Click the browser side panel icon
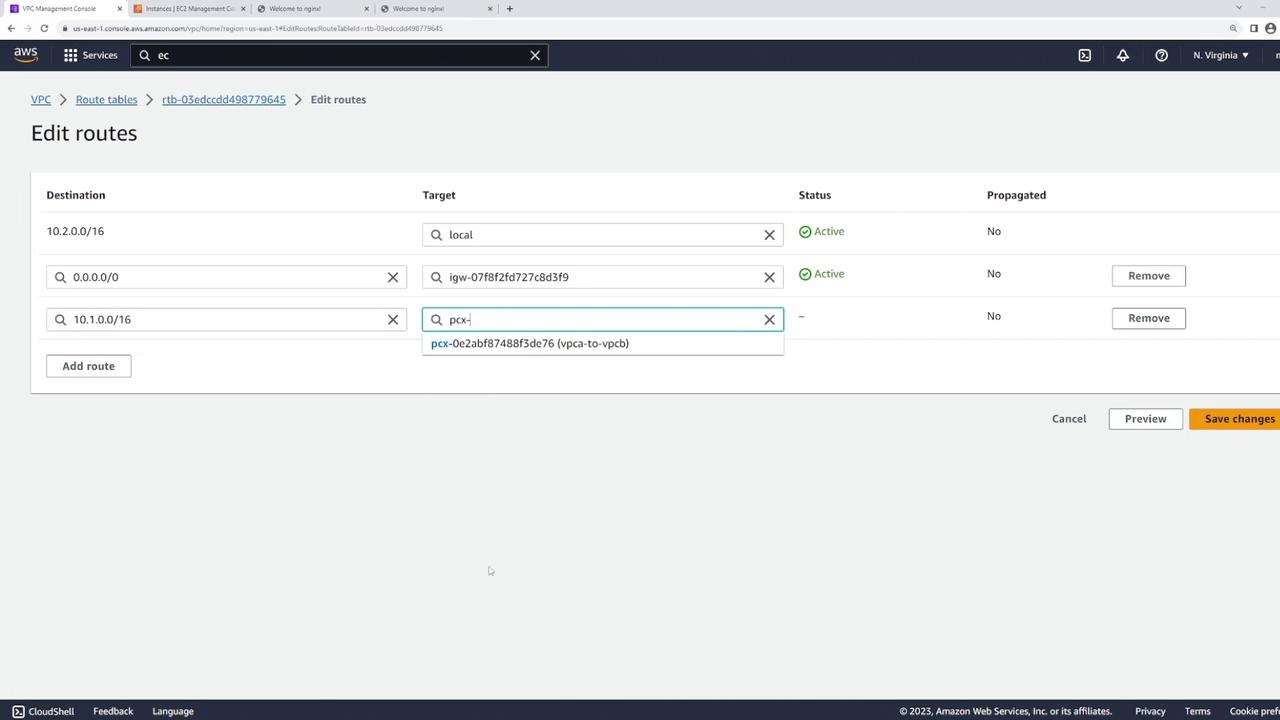The width and height of the screenshot is (1280, 720). click(x=1254, y=28)
